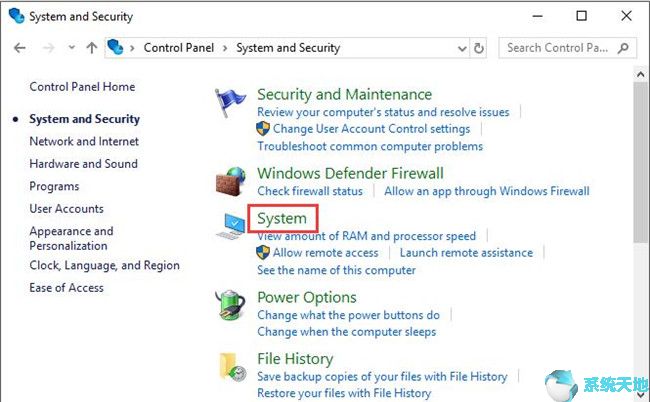Refresh the Control Panel view
Image resolution: width=650 pixels, height=402 pixels.
pos(480,48)
